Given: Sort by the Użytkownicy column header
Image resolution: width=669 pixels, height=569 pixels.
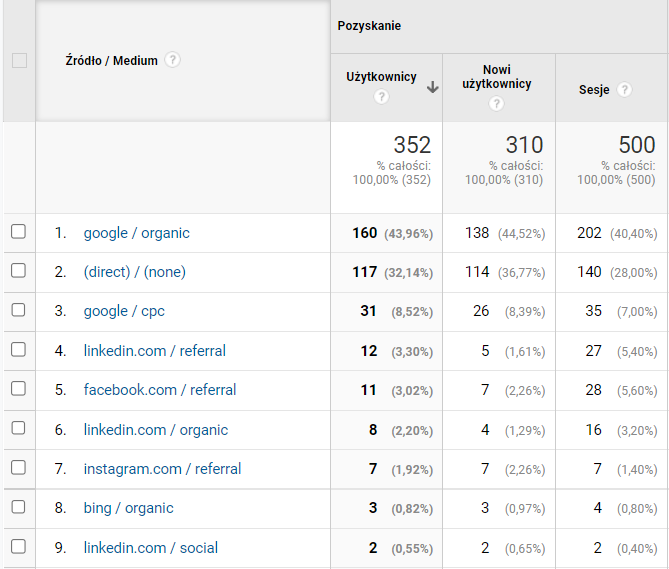Looking at the screenshot, I should click(381, 77).
